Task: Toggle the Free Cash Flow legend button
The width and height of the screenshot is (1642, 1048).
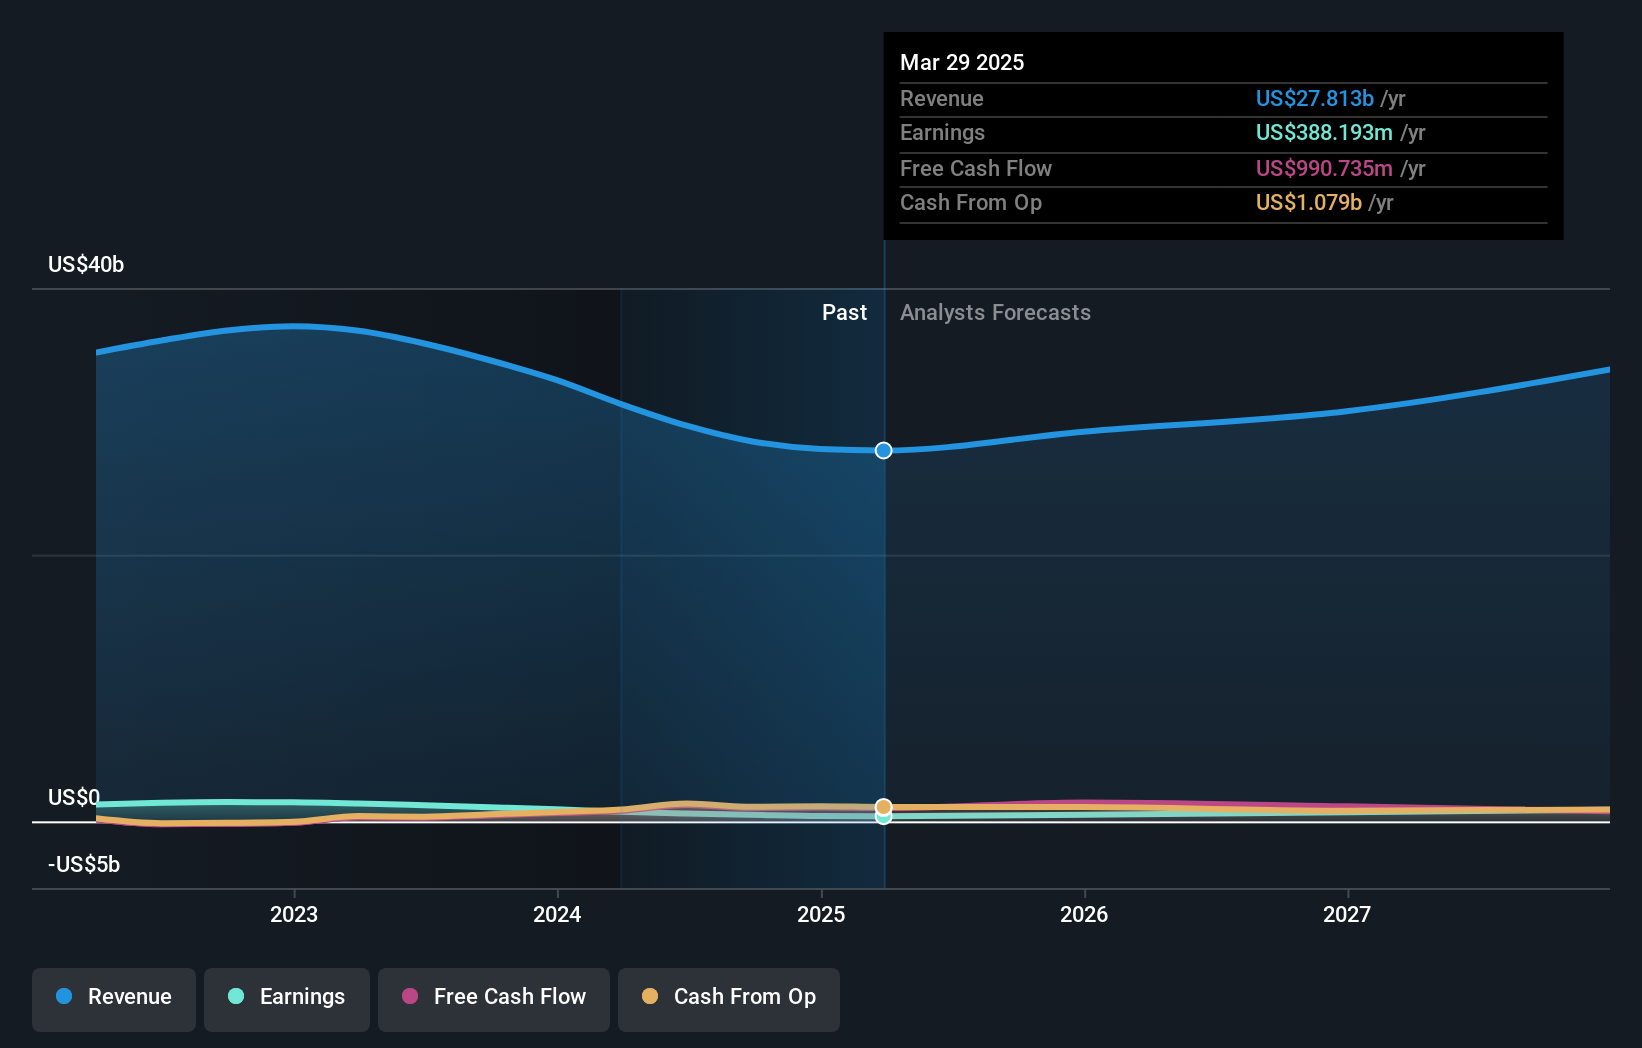Action: point(494,999)
